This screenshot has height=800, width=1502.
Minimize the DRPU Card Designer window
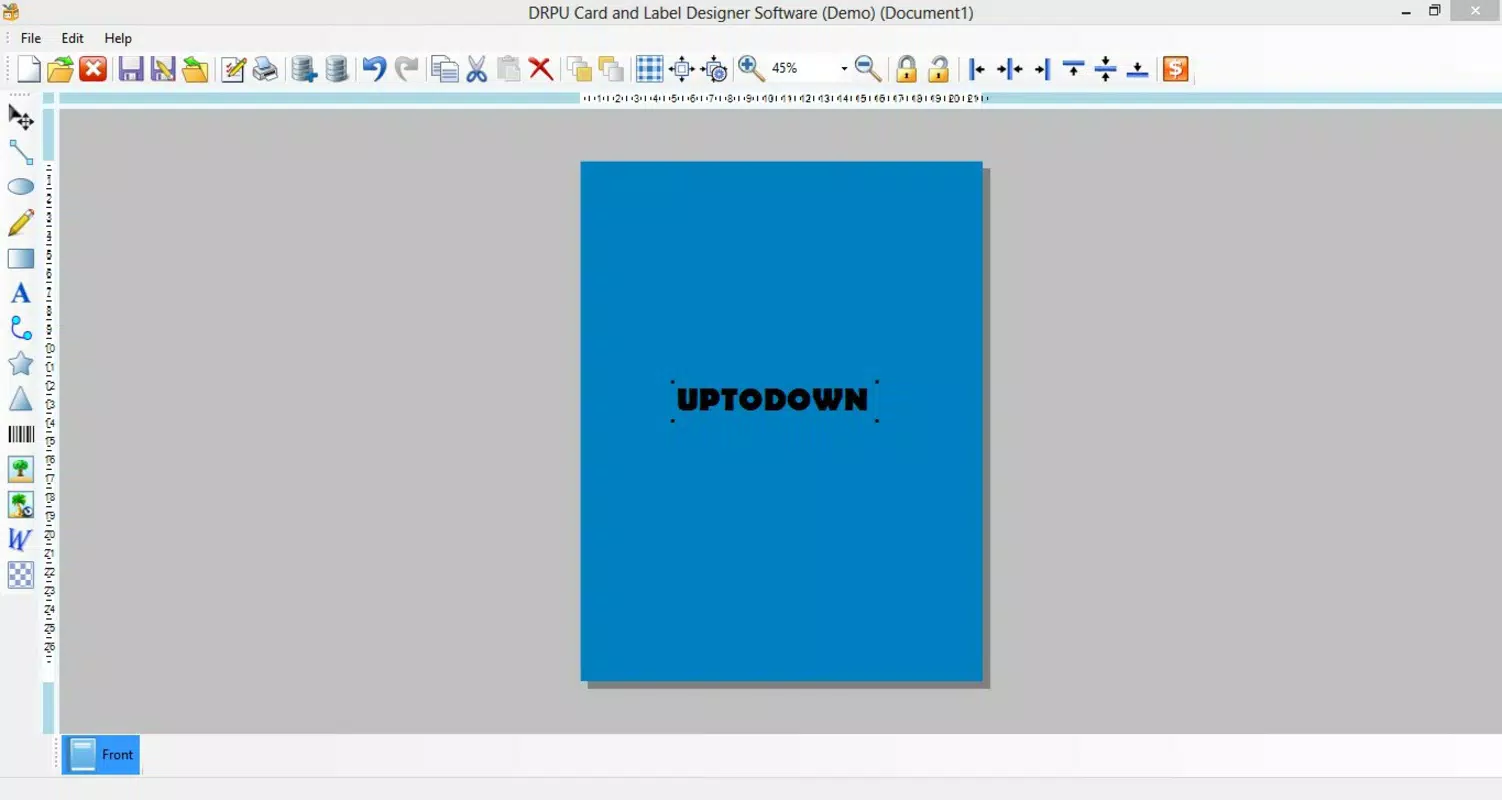[1406, 12]
